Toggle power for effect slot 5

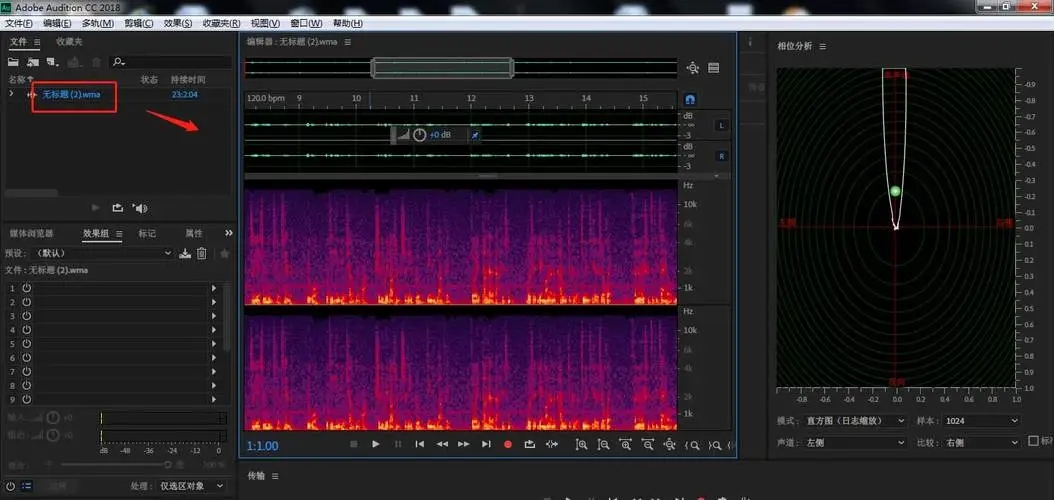[27, 343]
